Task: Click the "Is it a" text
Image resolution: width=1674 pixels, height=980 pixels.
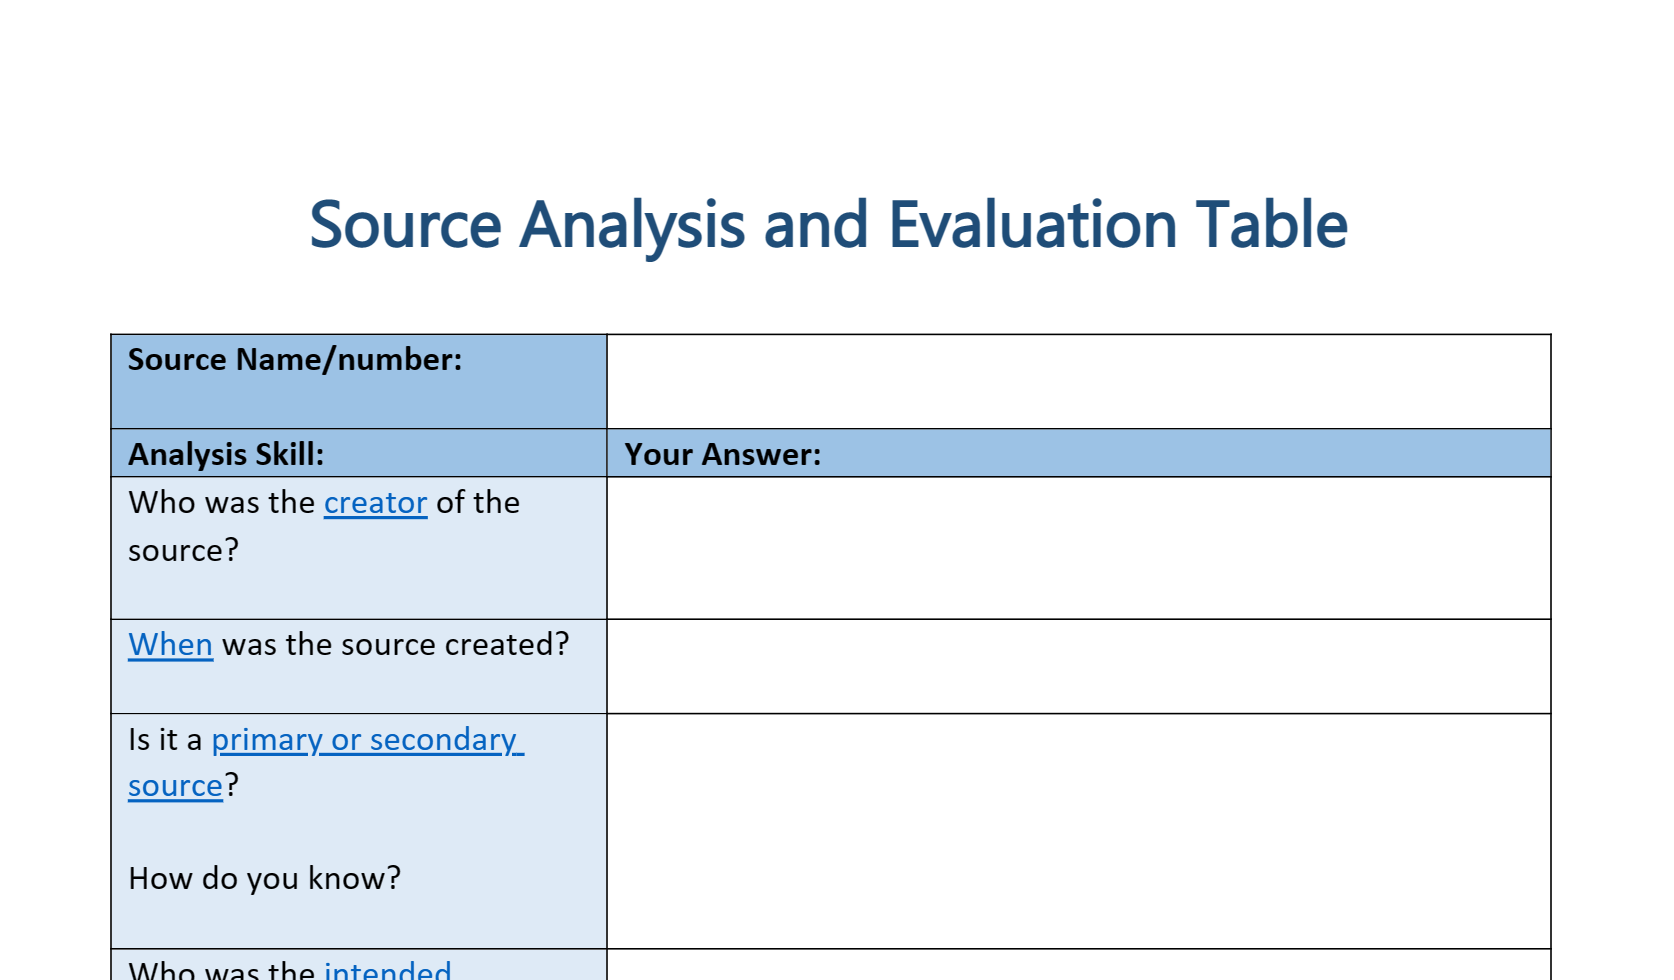Action: [165, 739]
